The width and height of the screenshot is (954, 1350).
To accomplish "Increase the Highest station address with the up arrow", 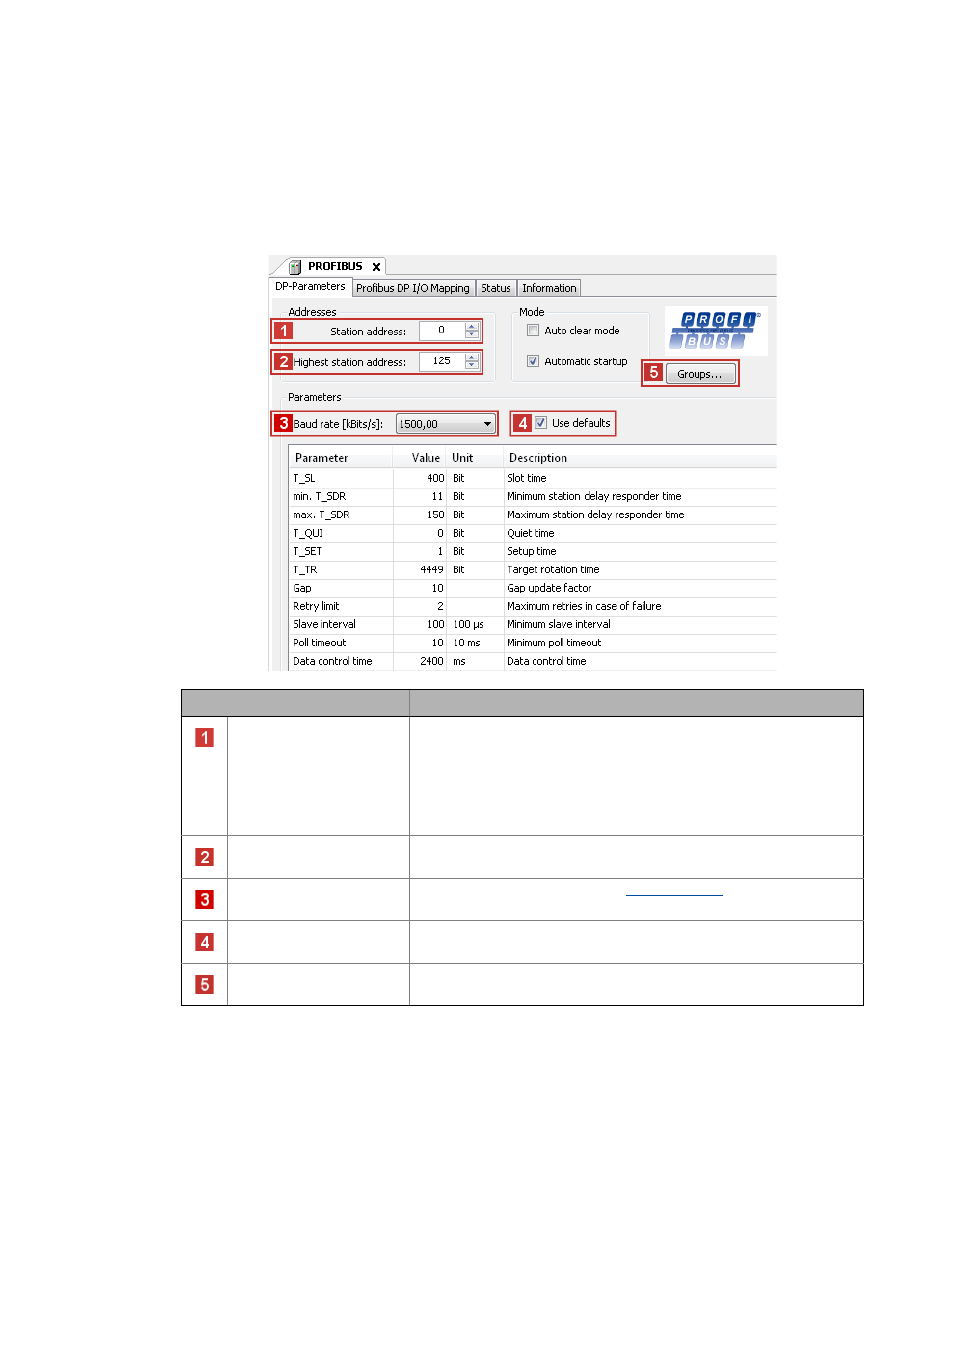I will click(472, 357).
